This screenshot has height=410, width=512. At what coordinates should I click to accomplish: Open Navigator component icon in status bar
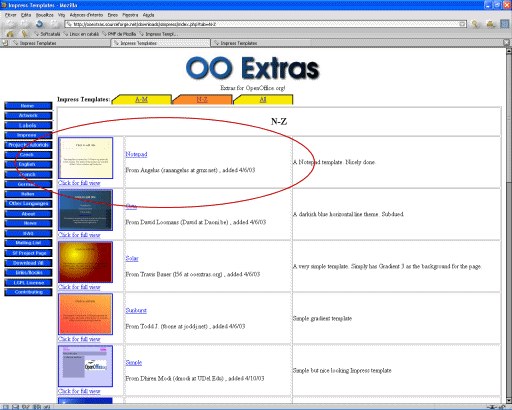pyautogui.click(x=6, y=407)
